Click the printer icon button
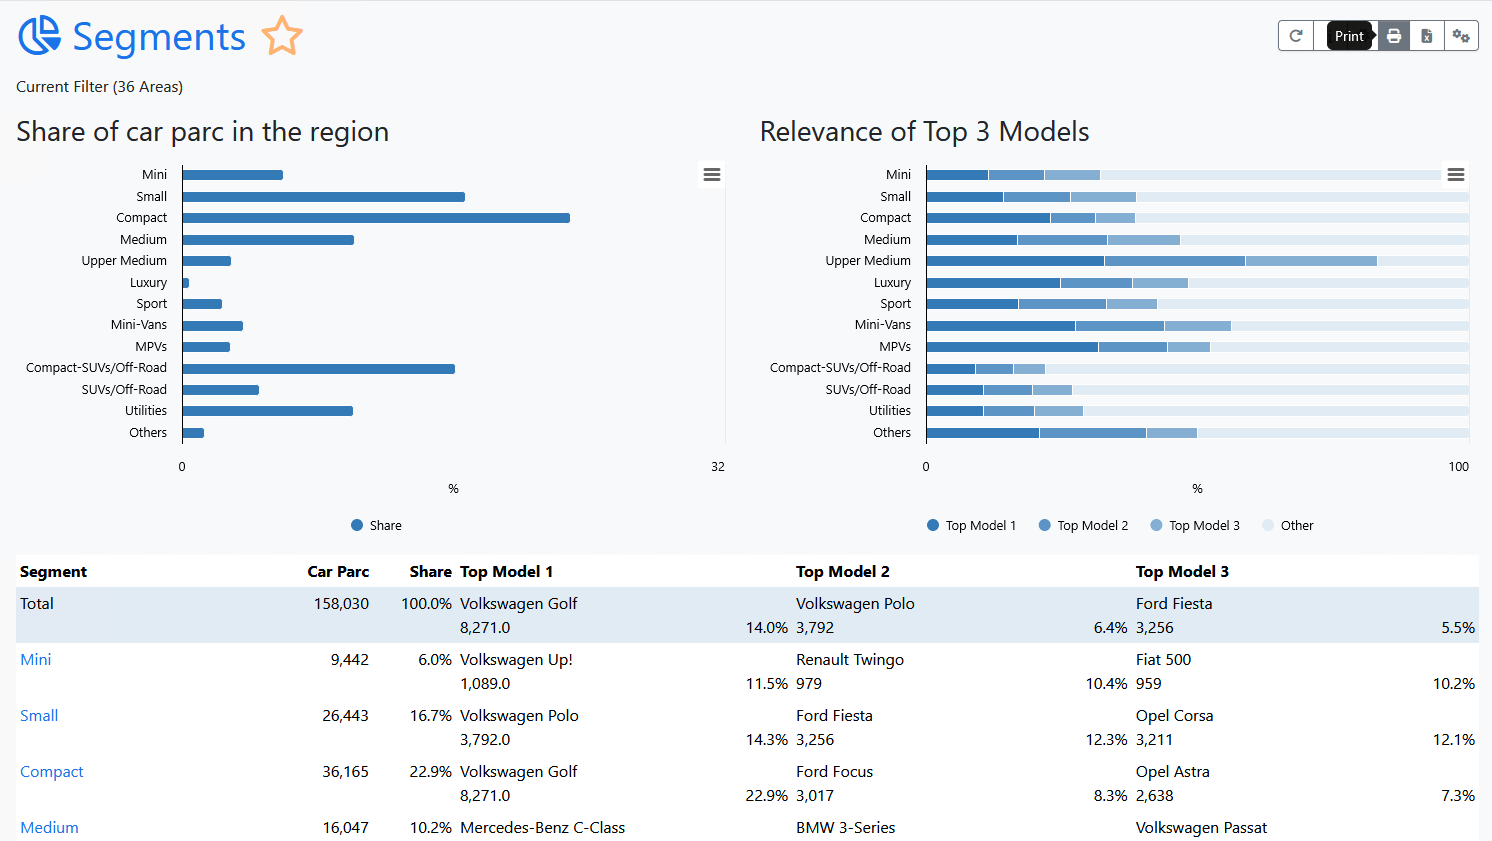1492x841 pixels. coord(1394,36)
